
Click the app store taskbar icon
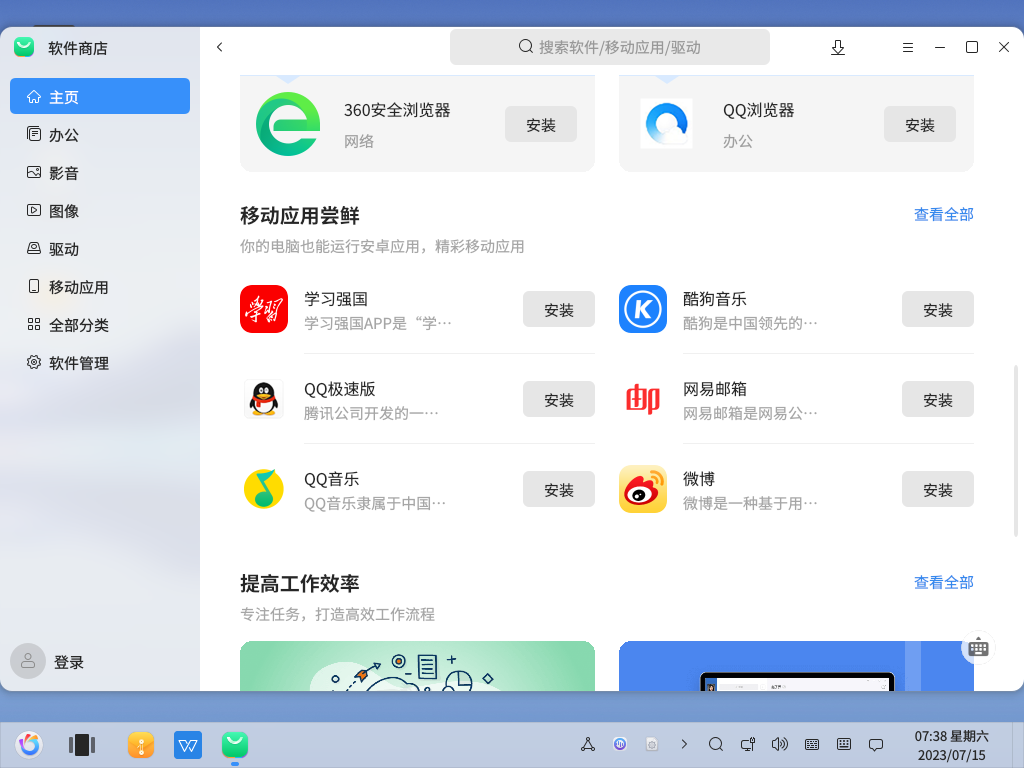click(235, 744)
